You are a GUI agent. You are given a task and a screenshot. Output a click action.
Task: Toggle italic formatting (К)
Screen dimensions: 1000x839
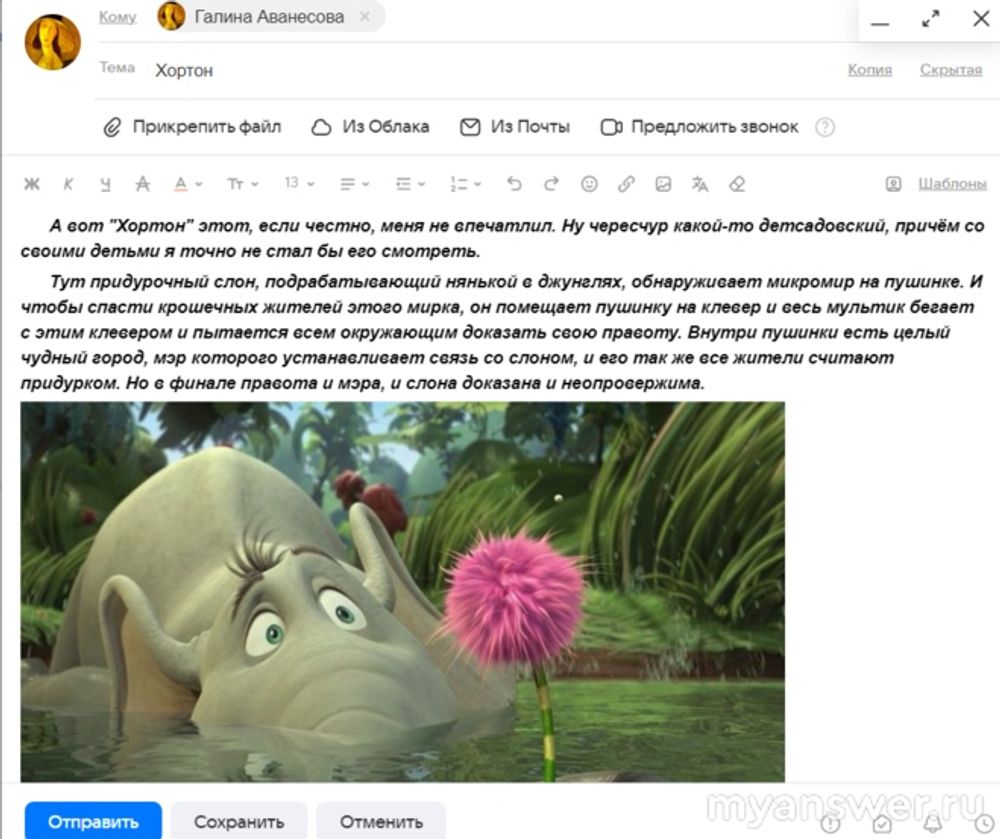[x=68, y=184]
